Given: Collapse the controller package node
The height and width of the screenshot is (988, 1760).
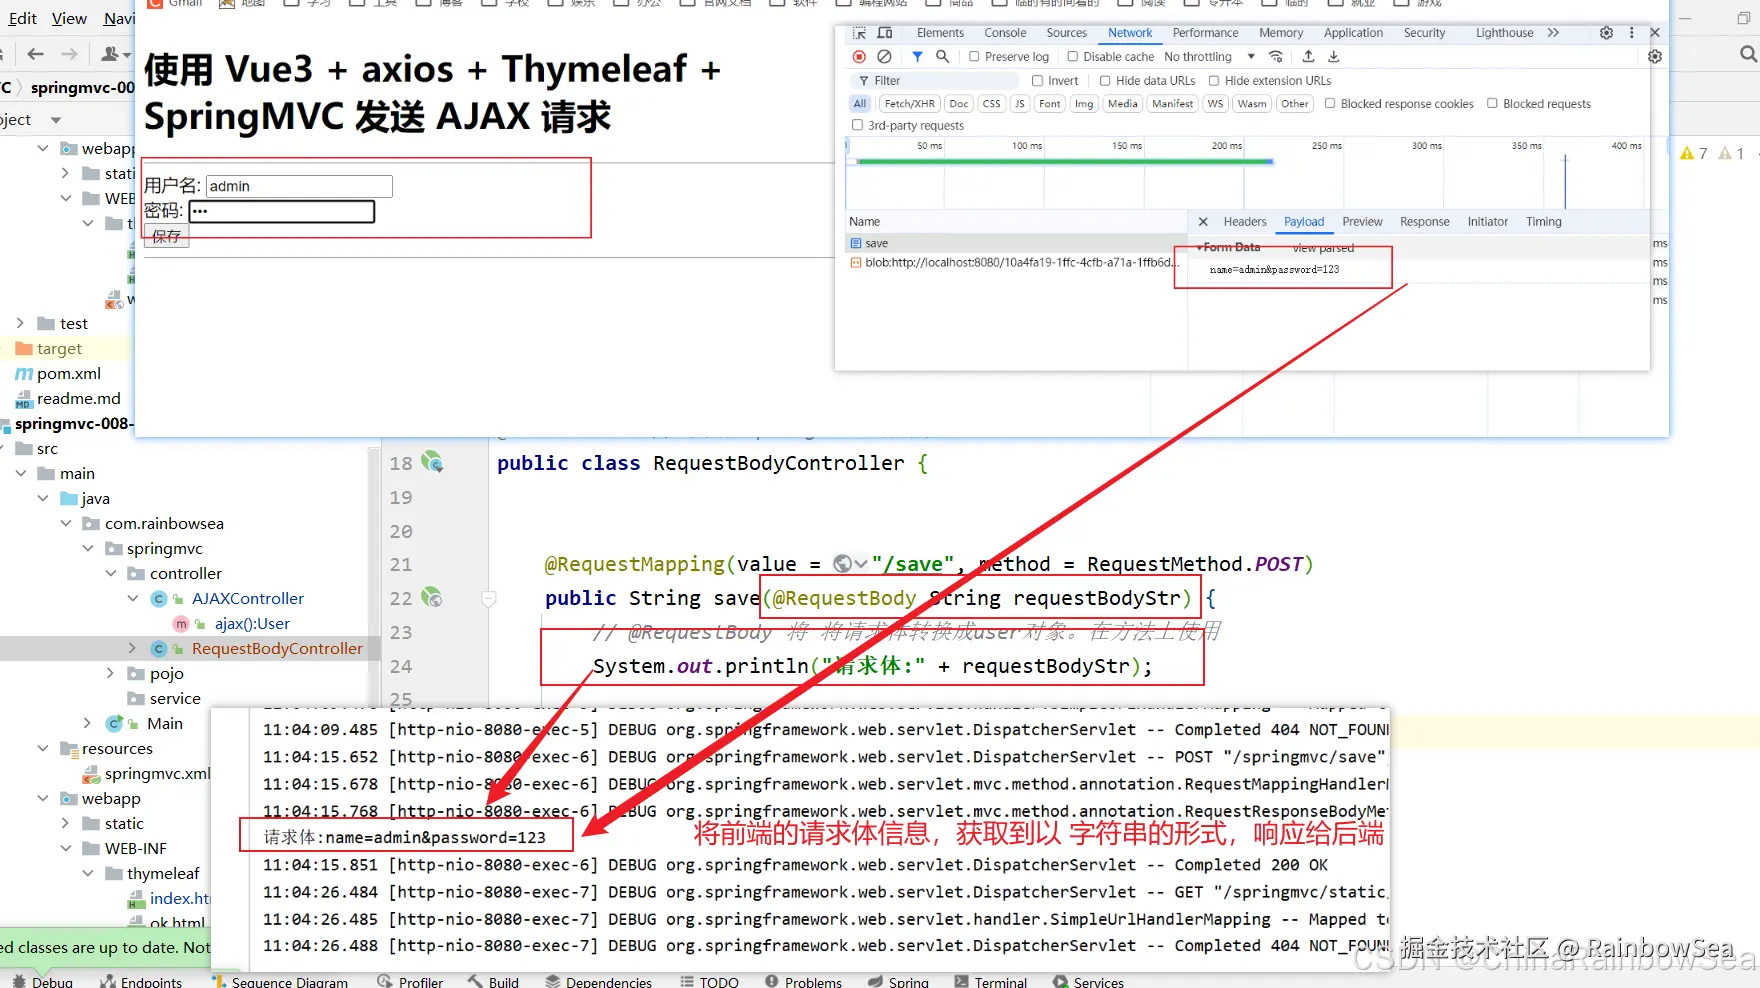Looking at the screenshot, I should coord(110,573).
